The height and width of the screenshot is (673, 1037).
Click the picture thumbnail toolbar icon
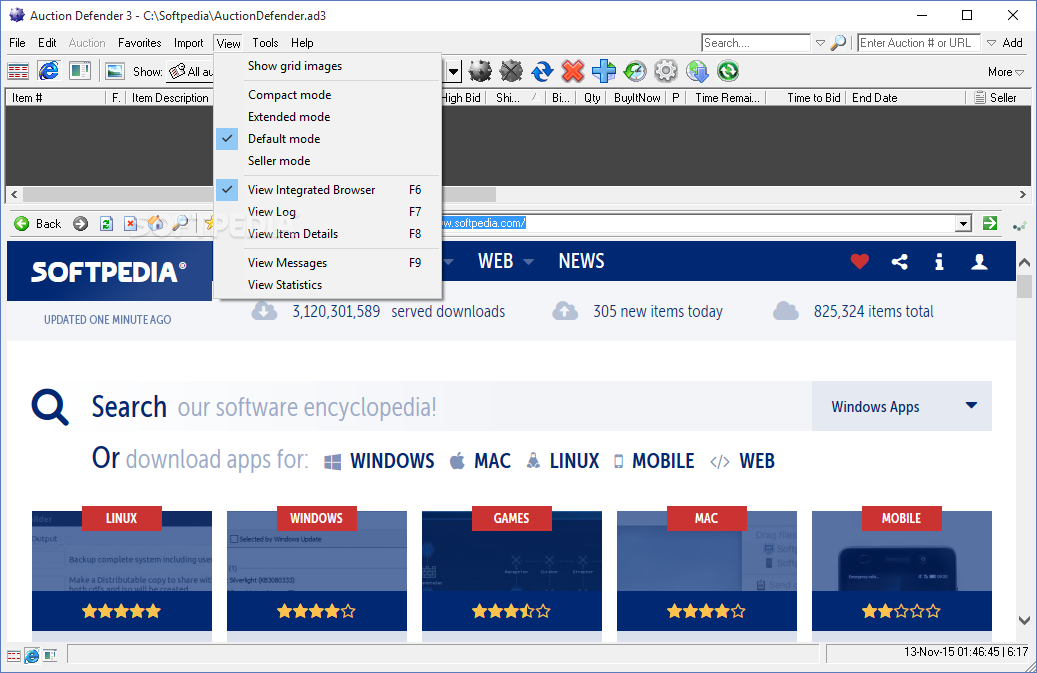[115, 71]
